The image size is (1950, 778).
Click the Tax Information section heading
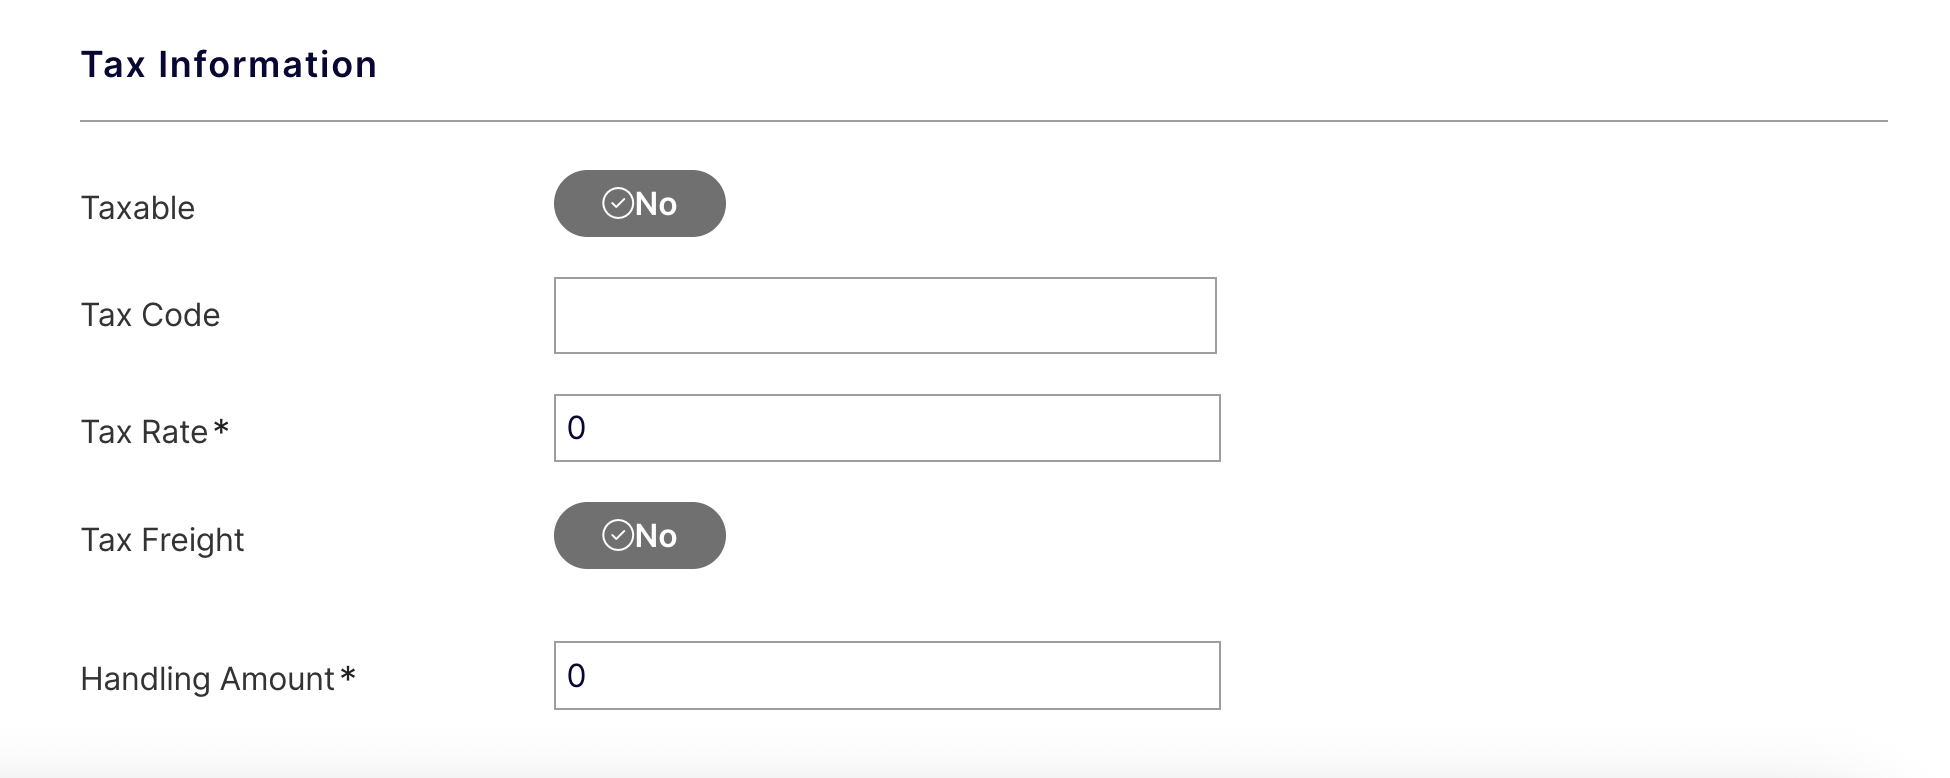point(229,65)
